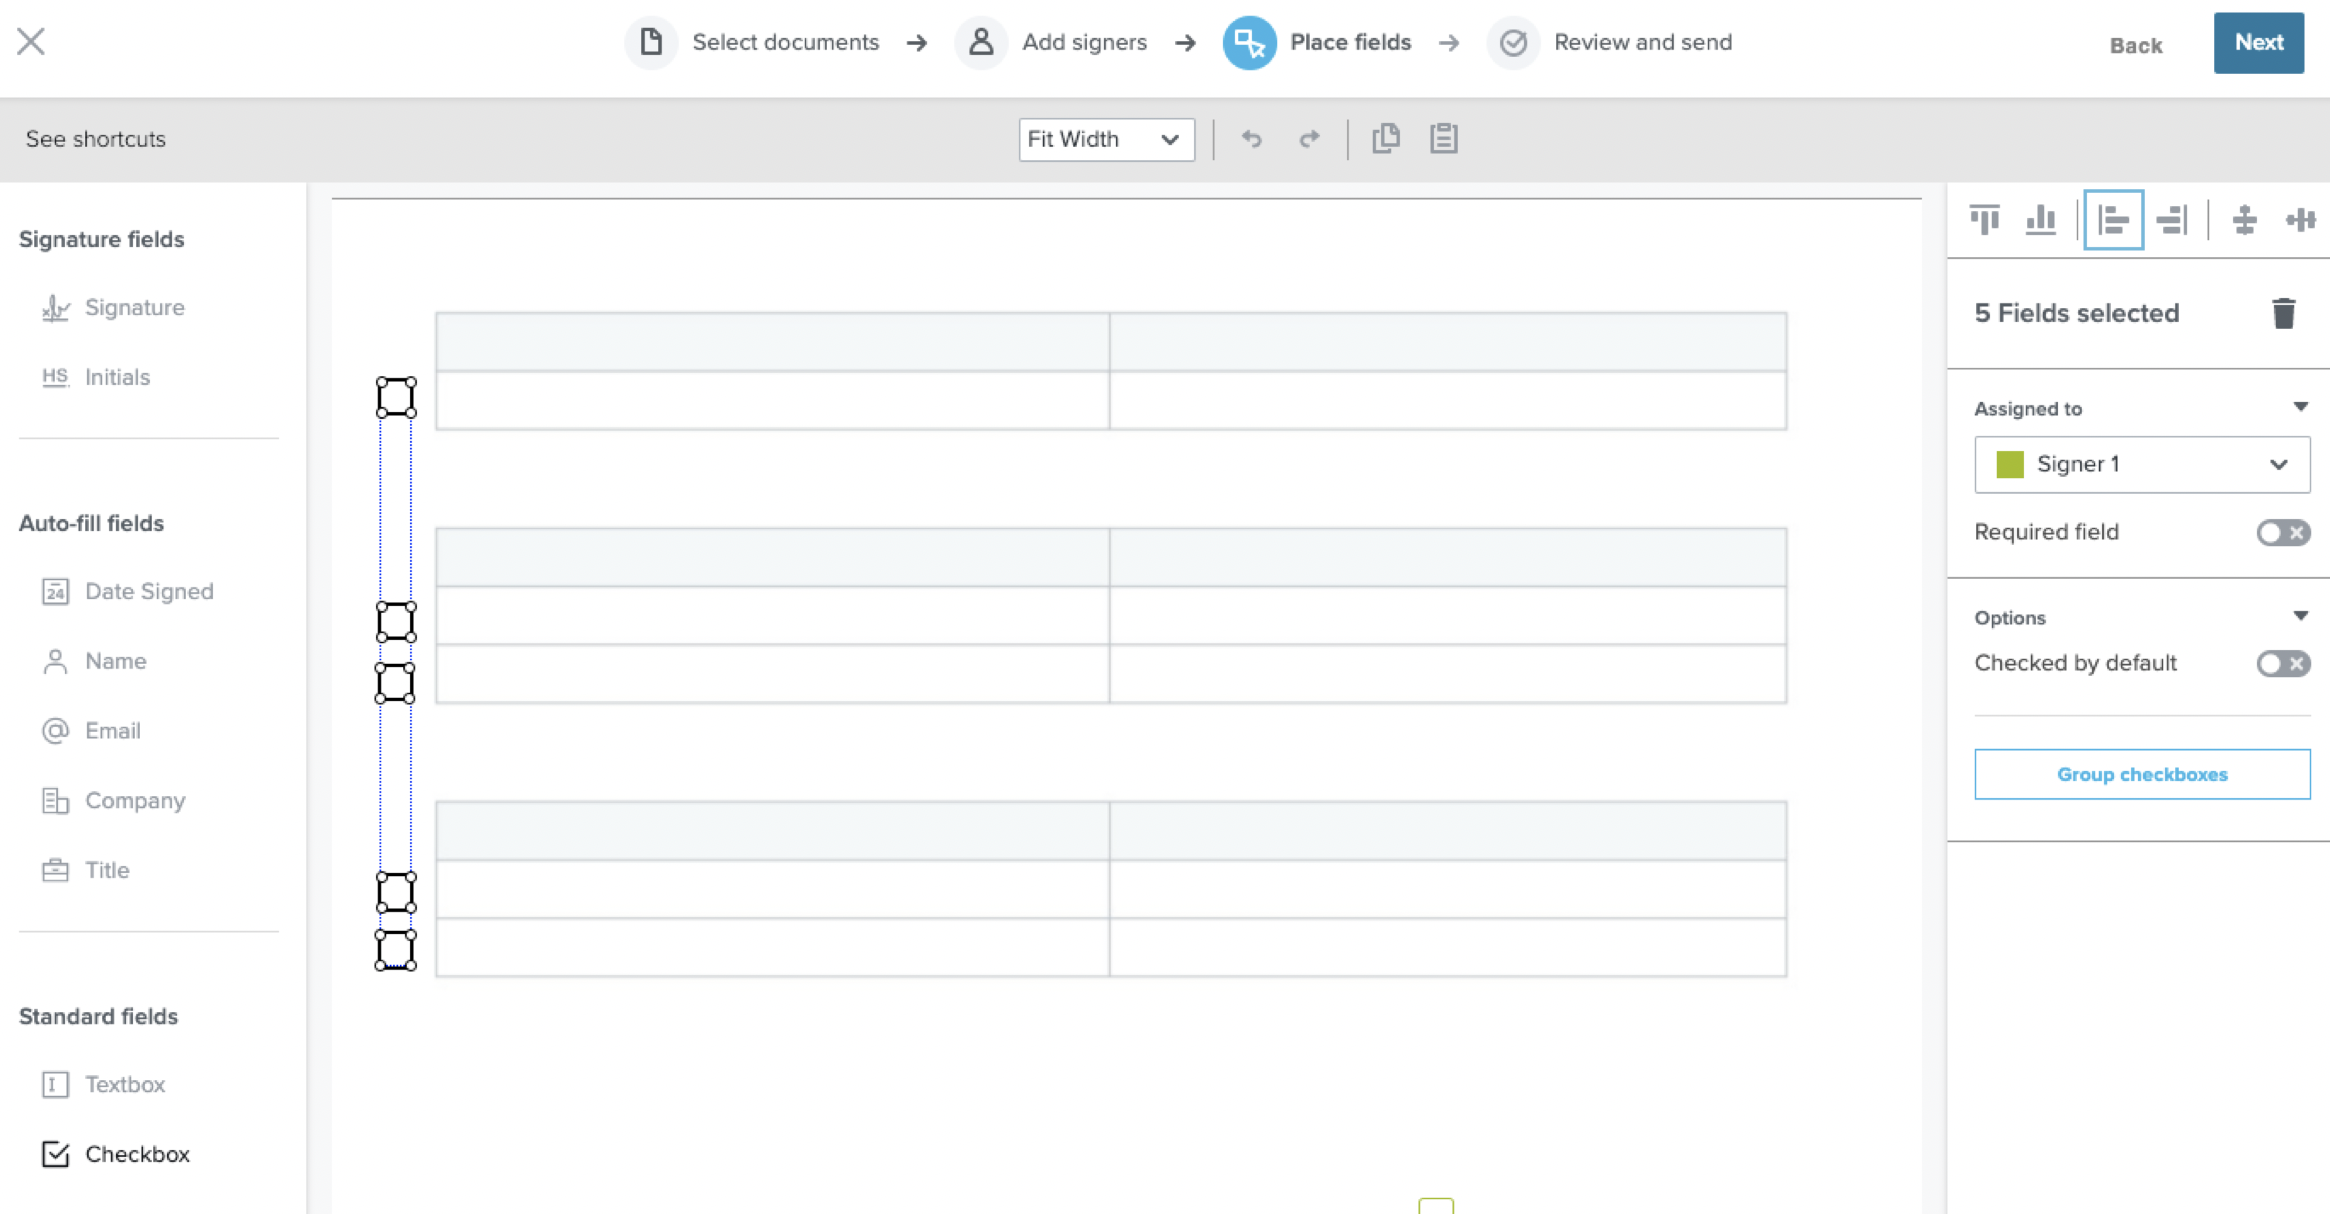
Task: Click the green Signer 1 color swatch
Action: click(2009, 464)
